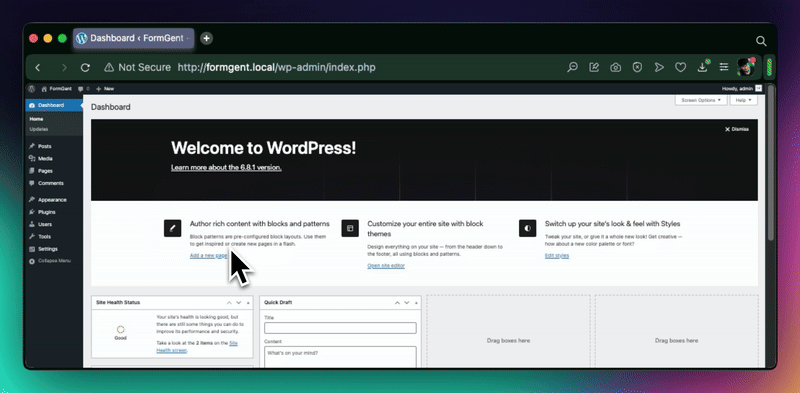Reload the page with refresh icon
800x393 pixels.
pyautogui.click(x=85, y=67)
